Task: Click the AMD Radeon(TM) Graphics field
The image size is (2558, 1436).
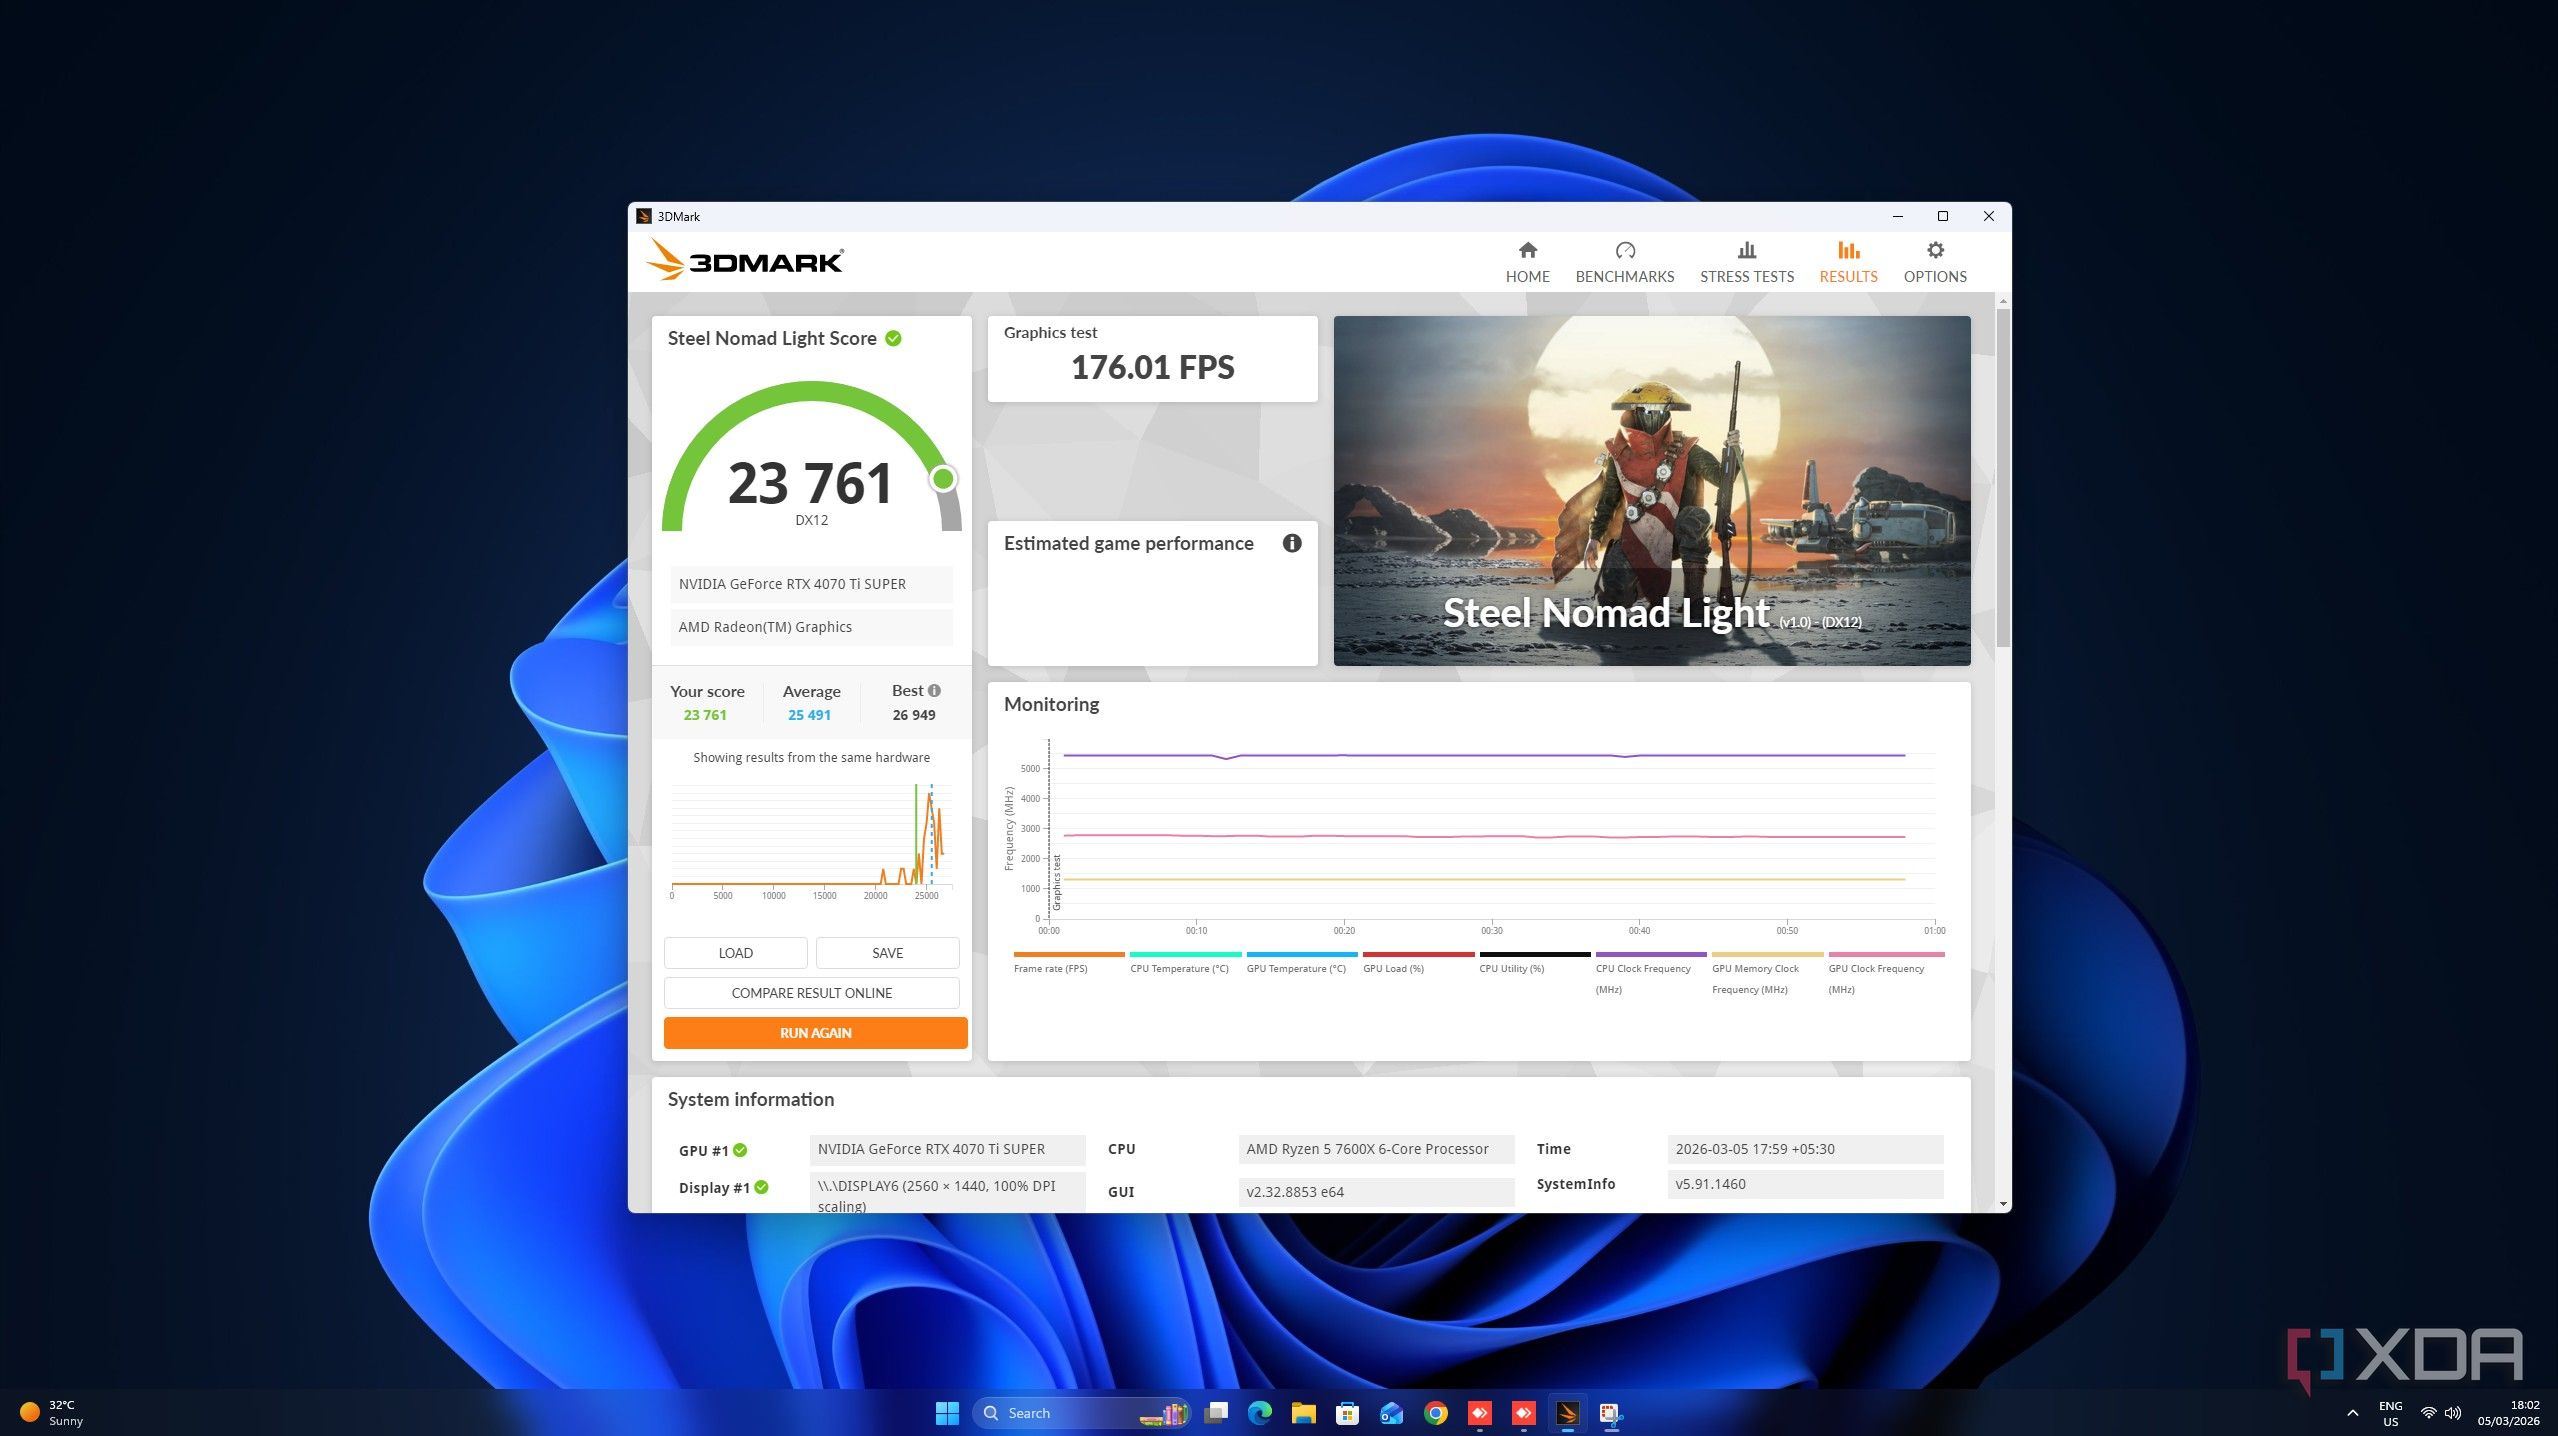Action: (811, 627)
